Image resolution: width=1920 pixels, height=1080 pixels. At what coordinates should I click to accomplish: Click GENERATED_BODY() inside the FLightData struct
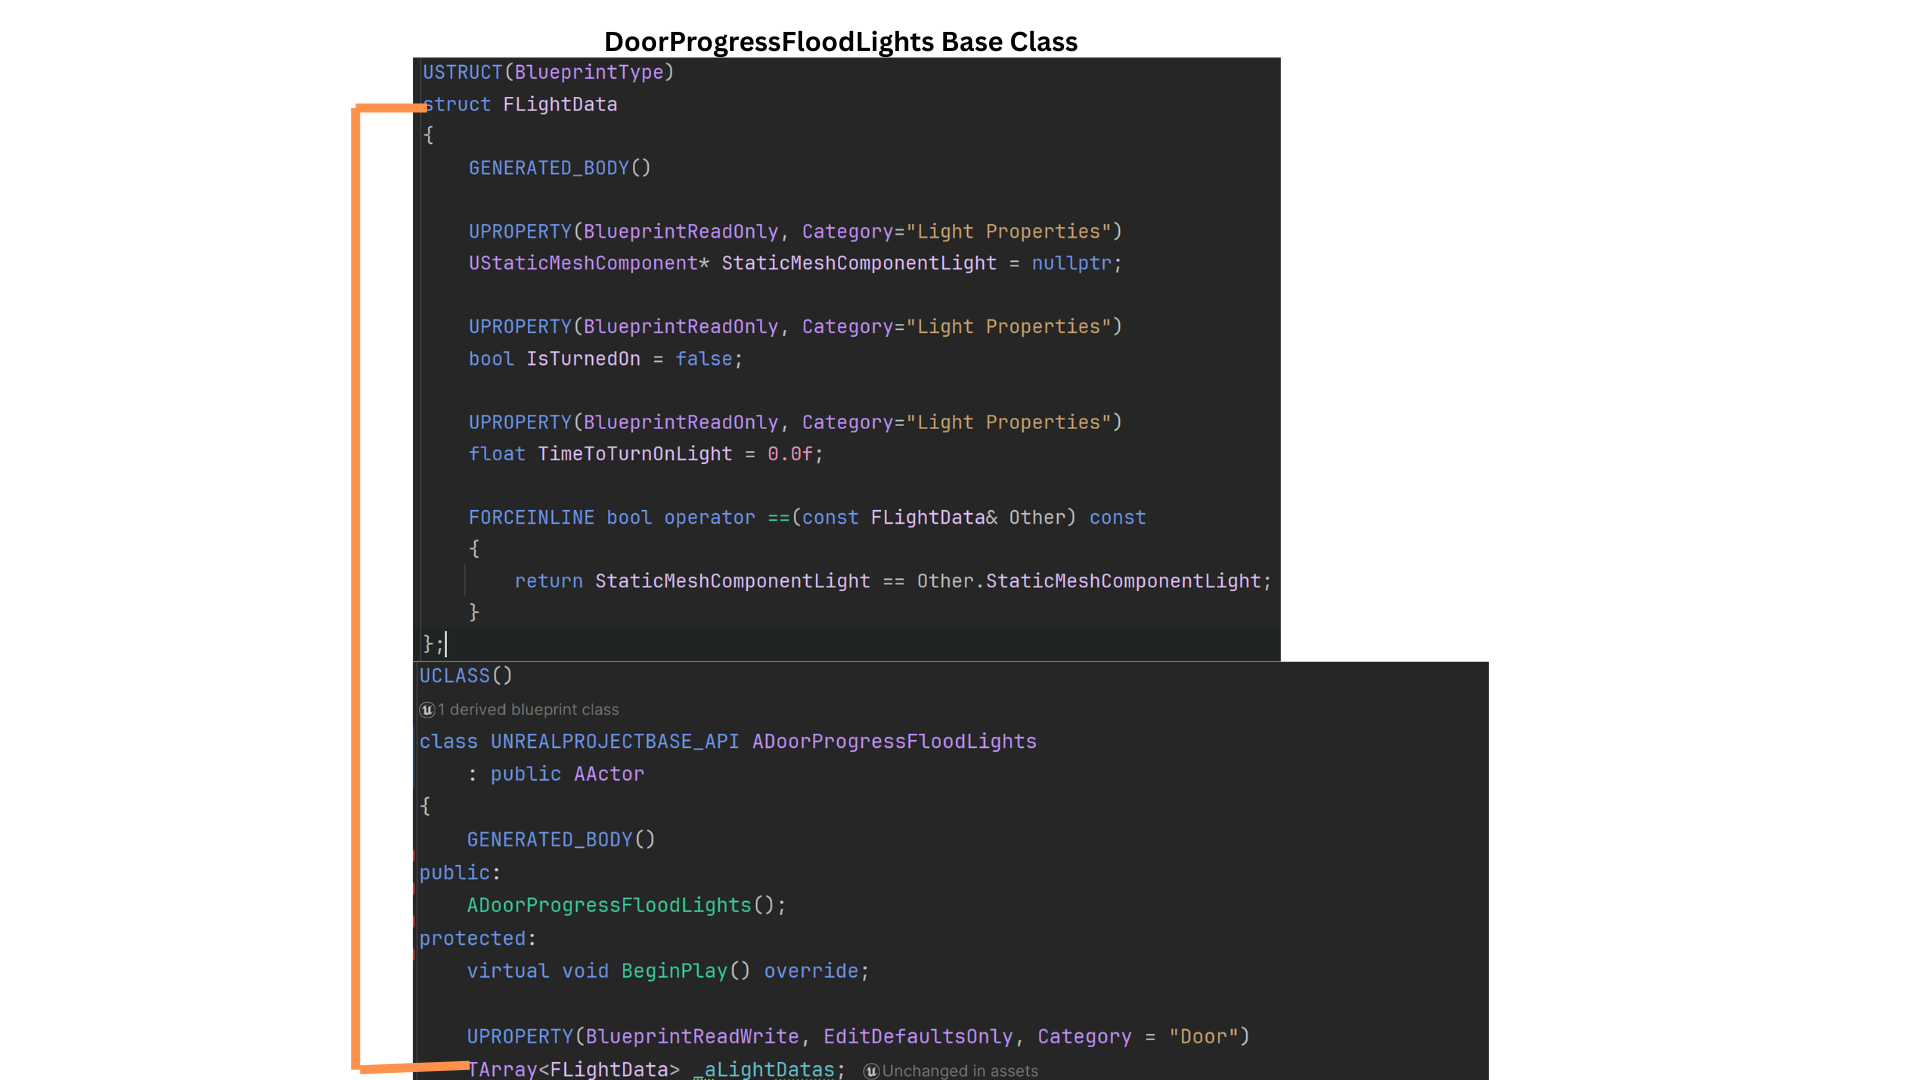click(x=559, y=168)
